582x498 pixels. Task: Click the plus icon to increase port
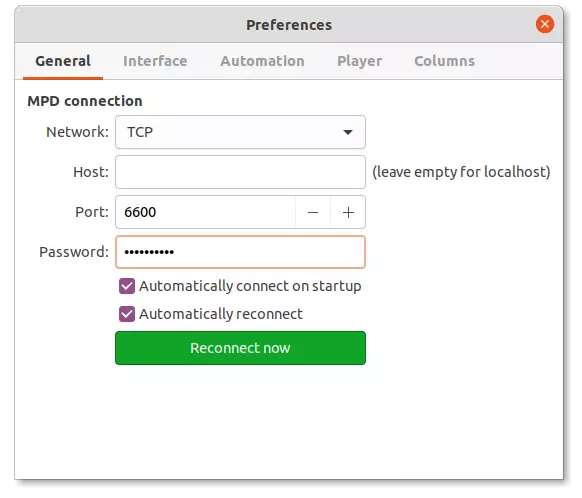(348, 212)
